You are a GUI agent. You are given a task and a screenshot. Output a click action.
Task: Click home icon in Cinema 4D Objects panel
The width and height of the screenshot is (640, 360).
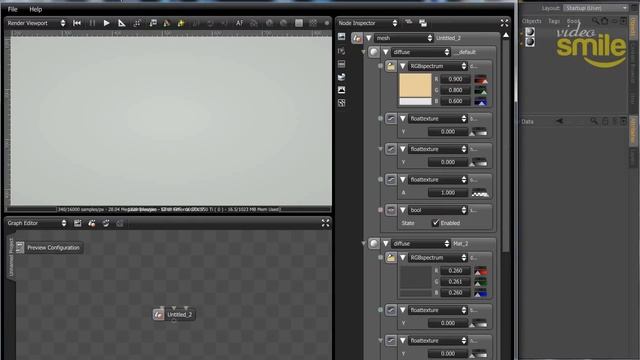coord(604,21)
